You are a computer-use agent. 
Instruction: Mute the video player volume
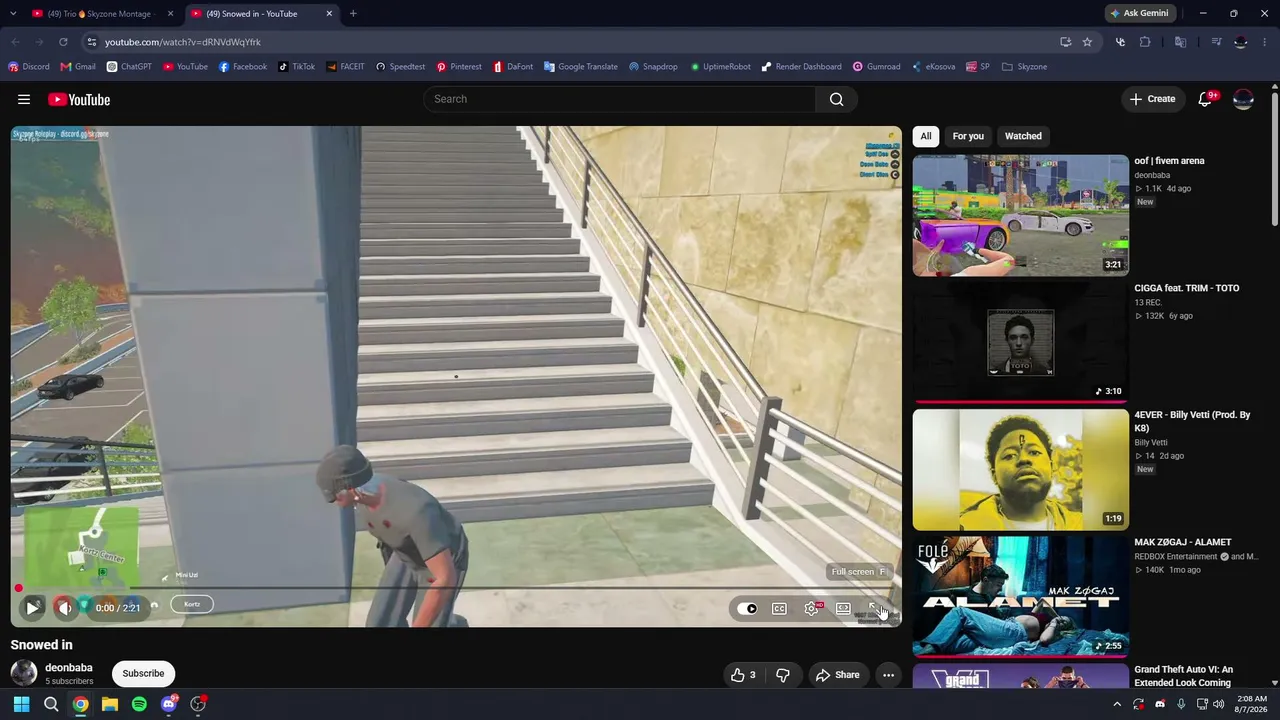coord(65,607)
